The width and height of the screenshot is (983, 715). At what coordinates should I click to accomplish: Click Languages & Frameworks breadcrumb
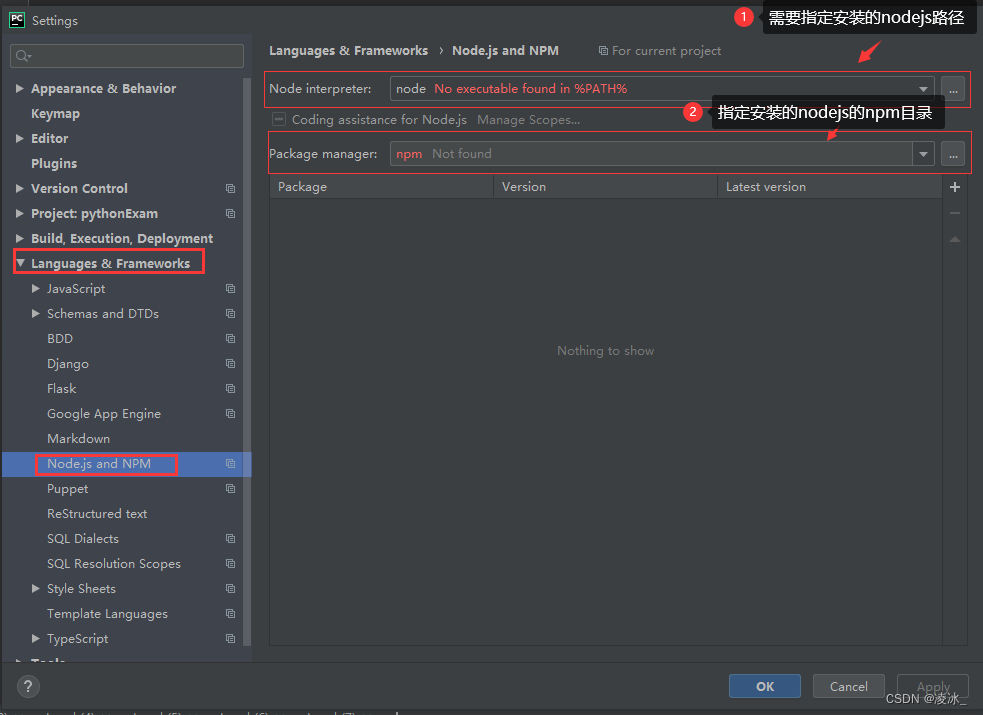[x=349, y=51]
